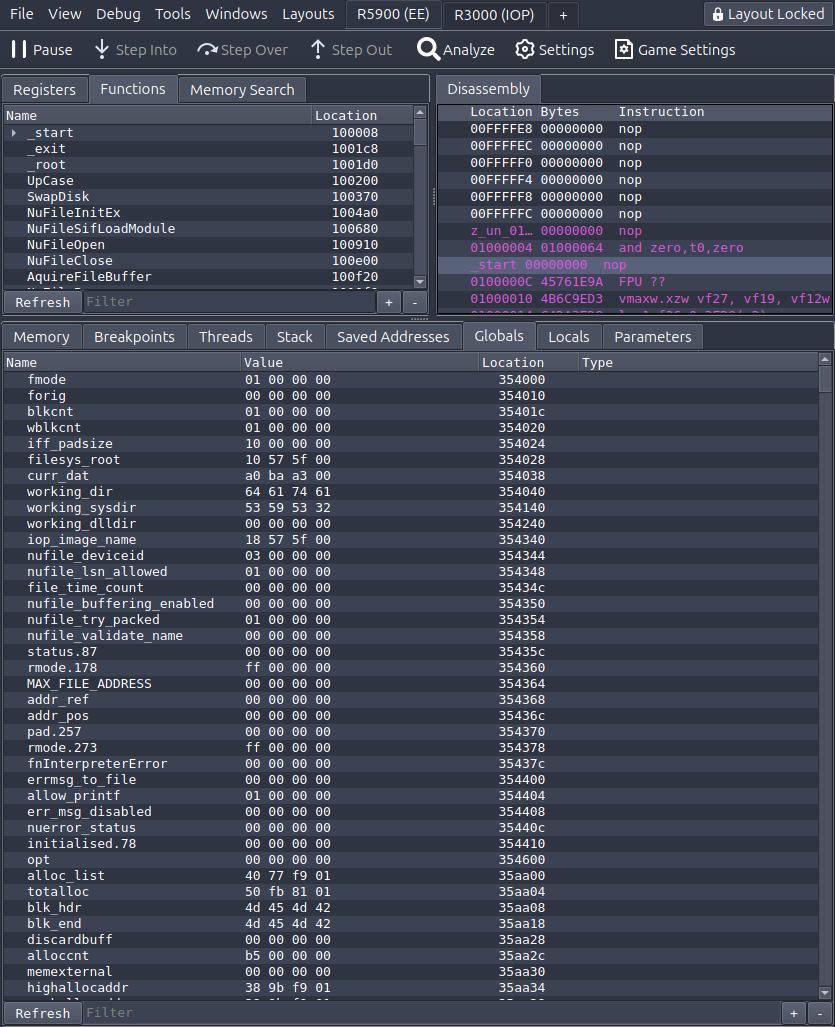The width and height of the screenshot is (835, 1027).
Task: Open the Debug menu
Action: [118, 14]
